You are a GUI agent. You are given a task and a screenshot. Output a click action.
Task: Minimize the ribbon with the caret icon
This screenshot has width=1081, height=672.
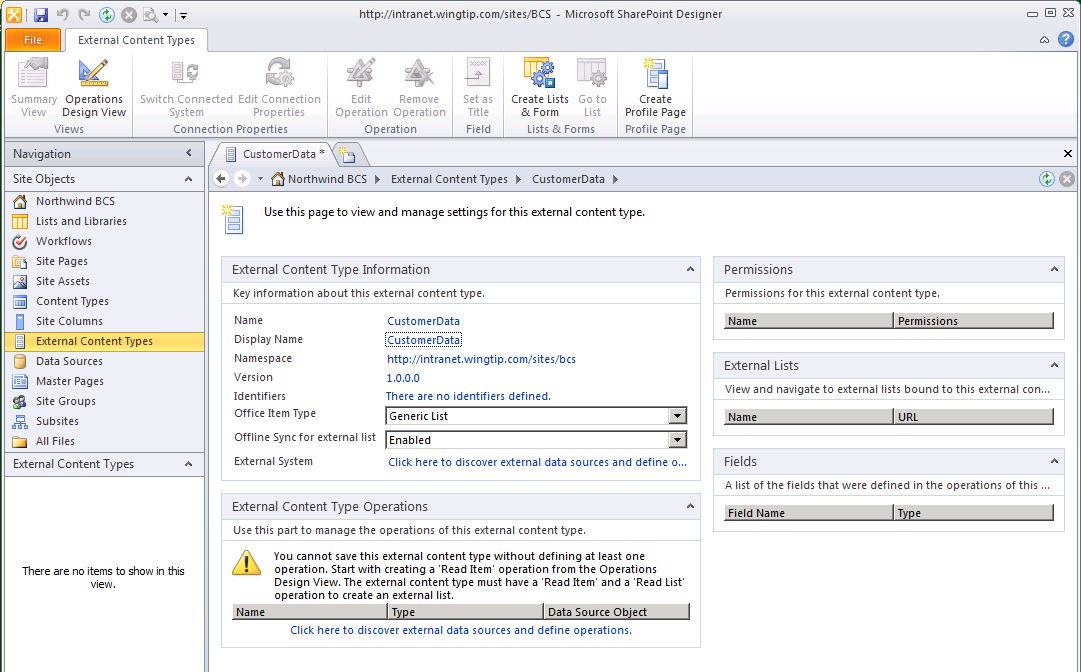pyautogui.click(x=1044, y=40)
